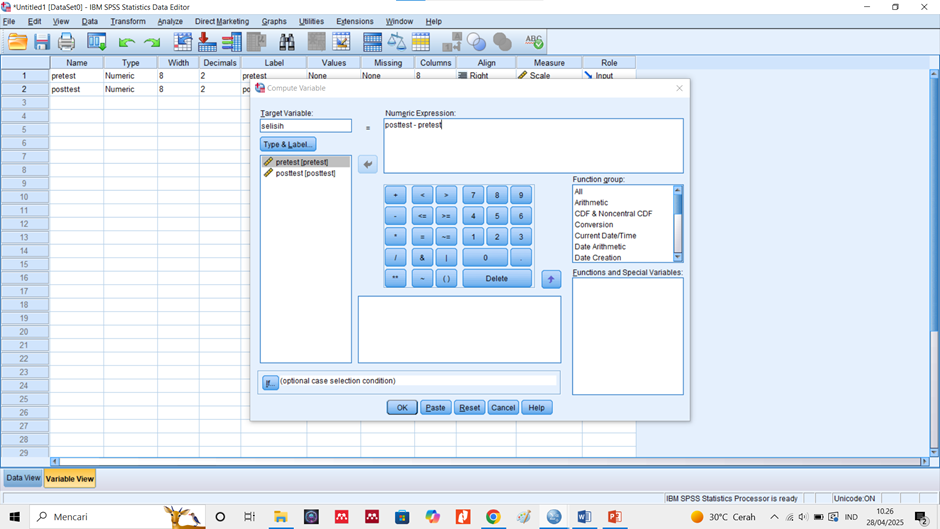Open the Transform menu
Viewport: 940px width, 529px height.
click(128, 21)
